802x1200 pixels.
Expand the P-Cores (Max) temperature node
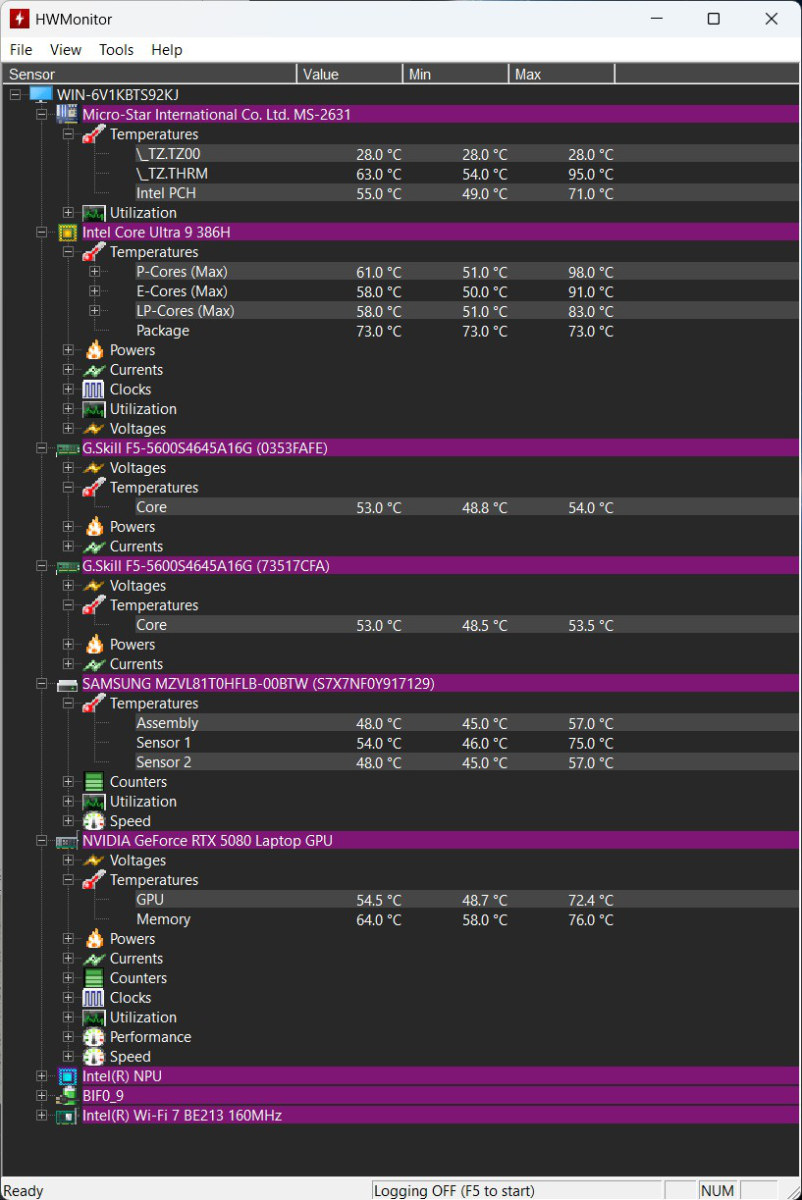pos(95,272)
